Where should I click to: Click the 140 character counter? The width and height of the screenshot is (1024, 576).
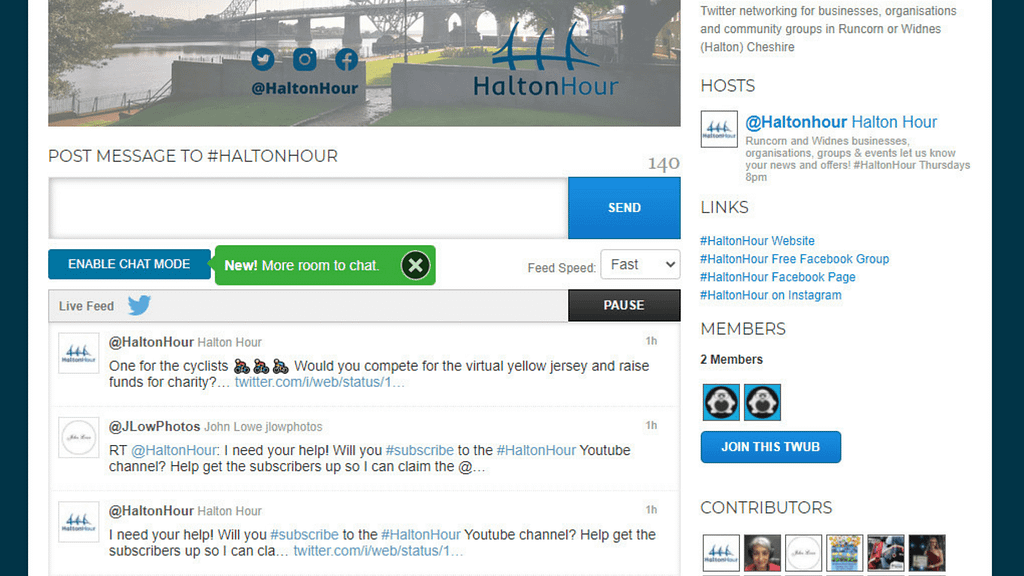click(x=664, y=163)
